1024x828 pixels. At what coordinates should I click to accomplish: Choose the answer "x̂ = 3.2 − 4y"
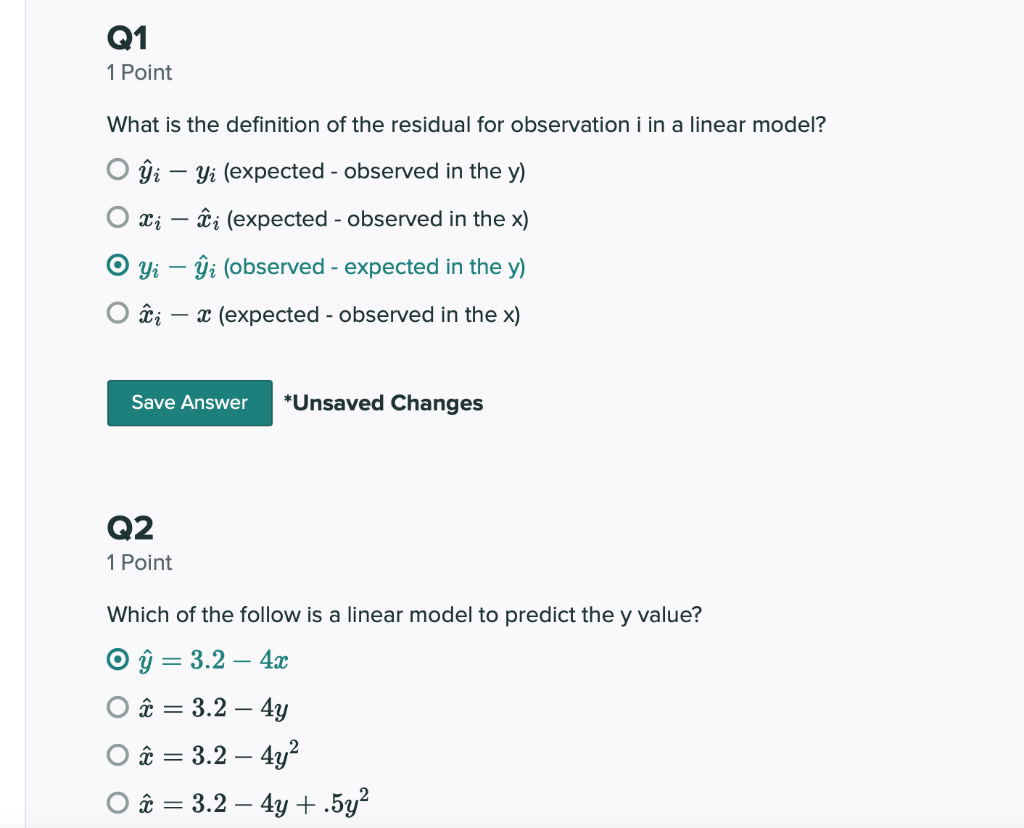pos(117,707)
